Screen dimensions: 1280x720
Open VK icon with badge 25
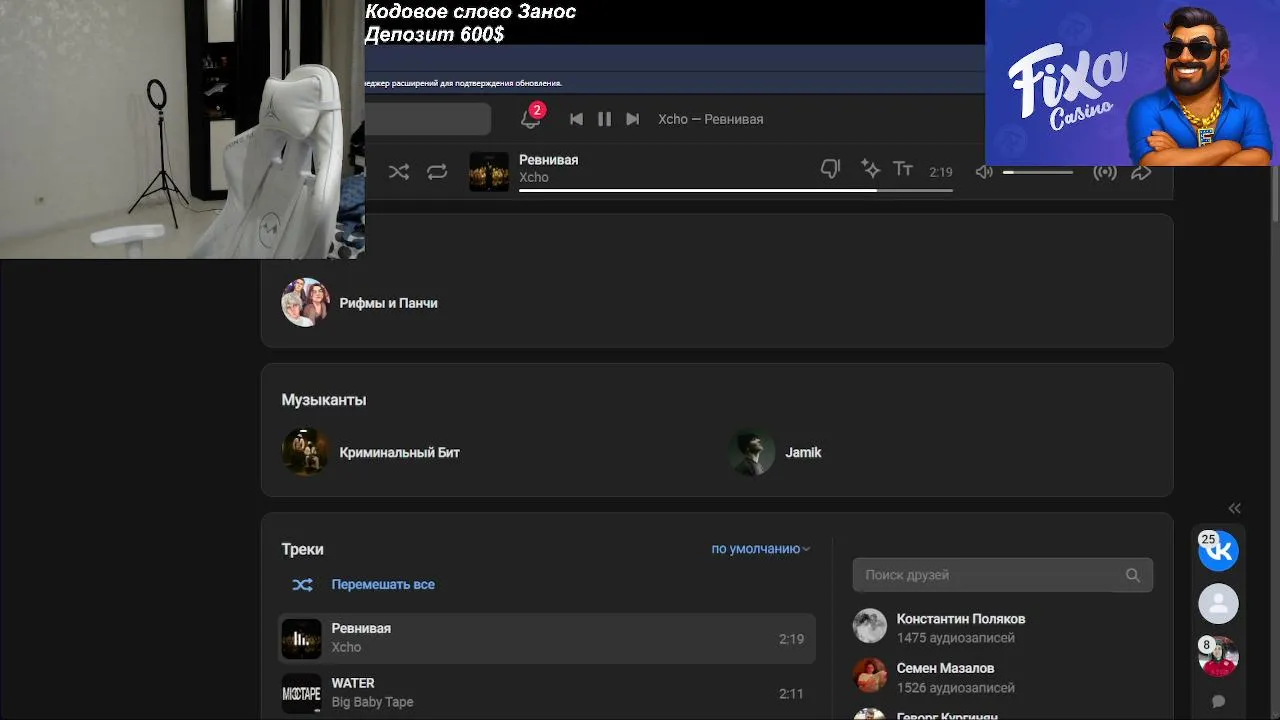tap(1218, 551)
